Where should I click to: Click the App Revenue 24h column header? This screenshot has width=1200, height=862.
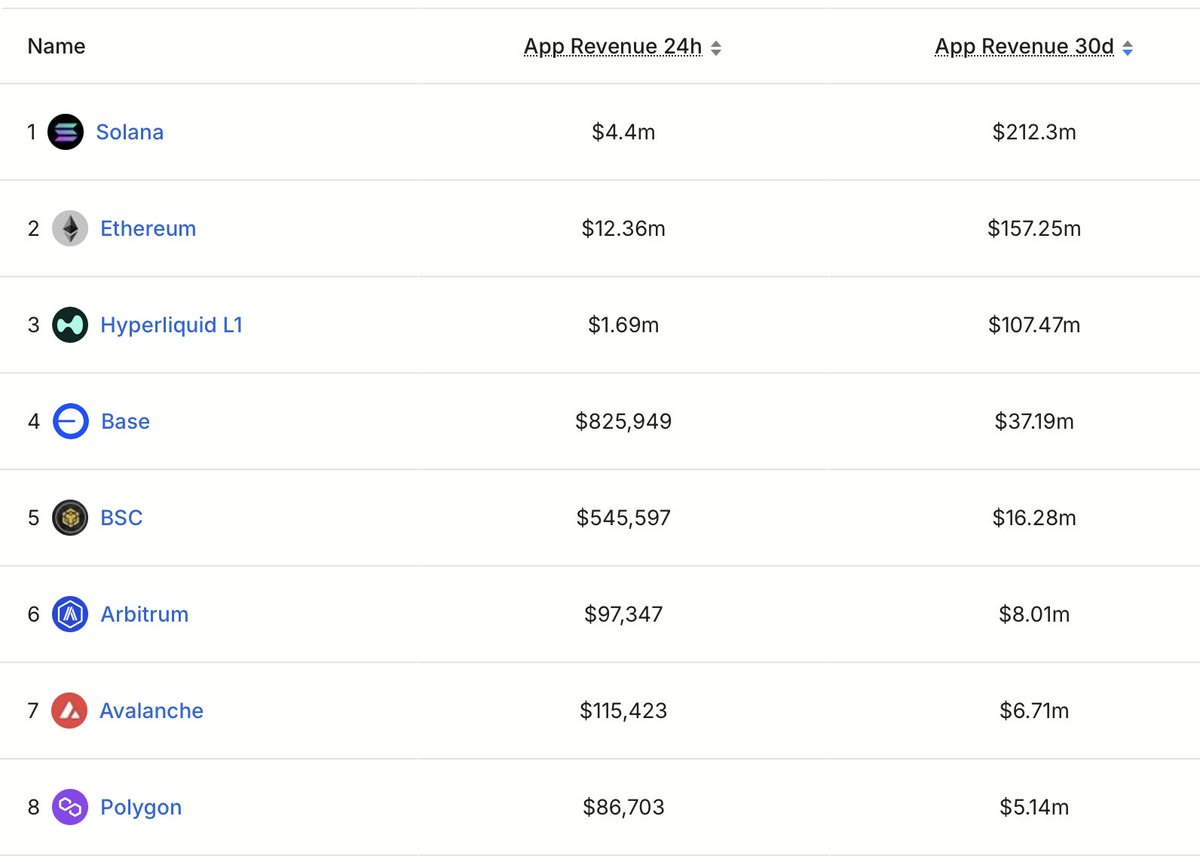613,47
